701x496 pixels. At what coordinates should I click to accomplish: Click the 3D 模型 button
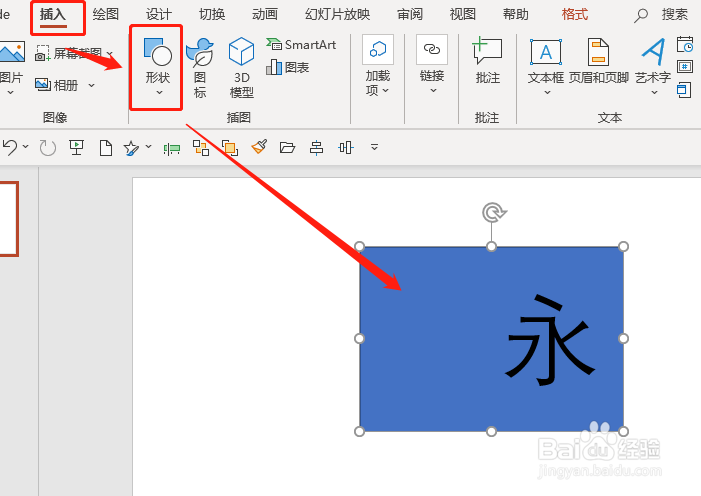(241, 68)
